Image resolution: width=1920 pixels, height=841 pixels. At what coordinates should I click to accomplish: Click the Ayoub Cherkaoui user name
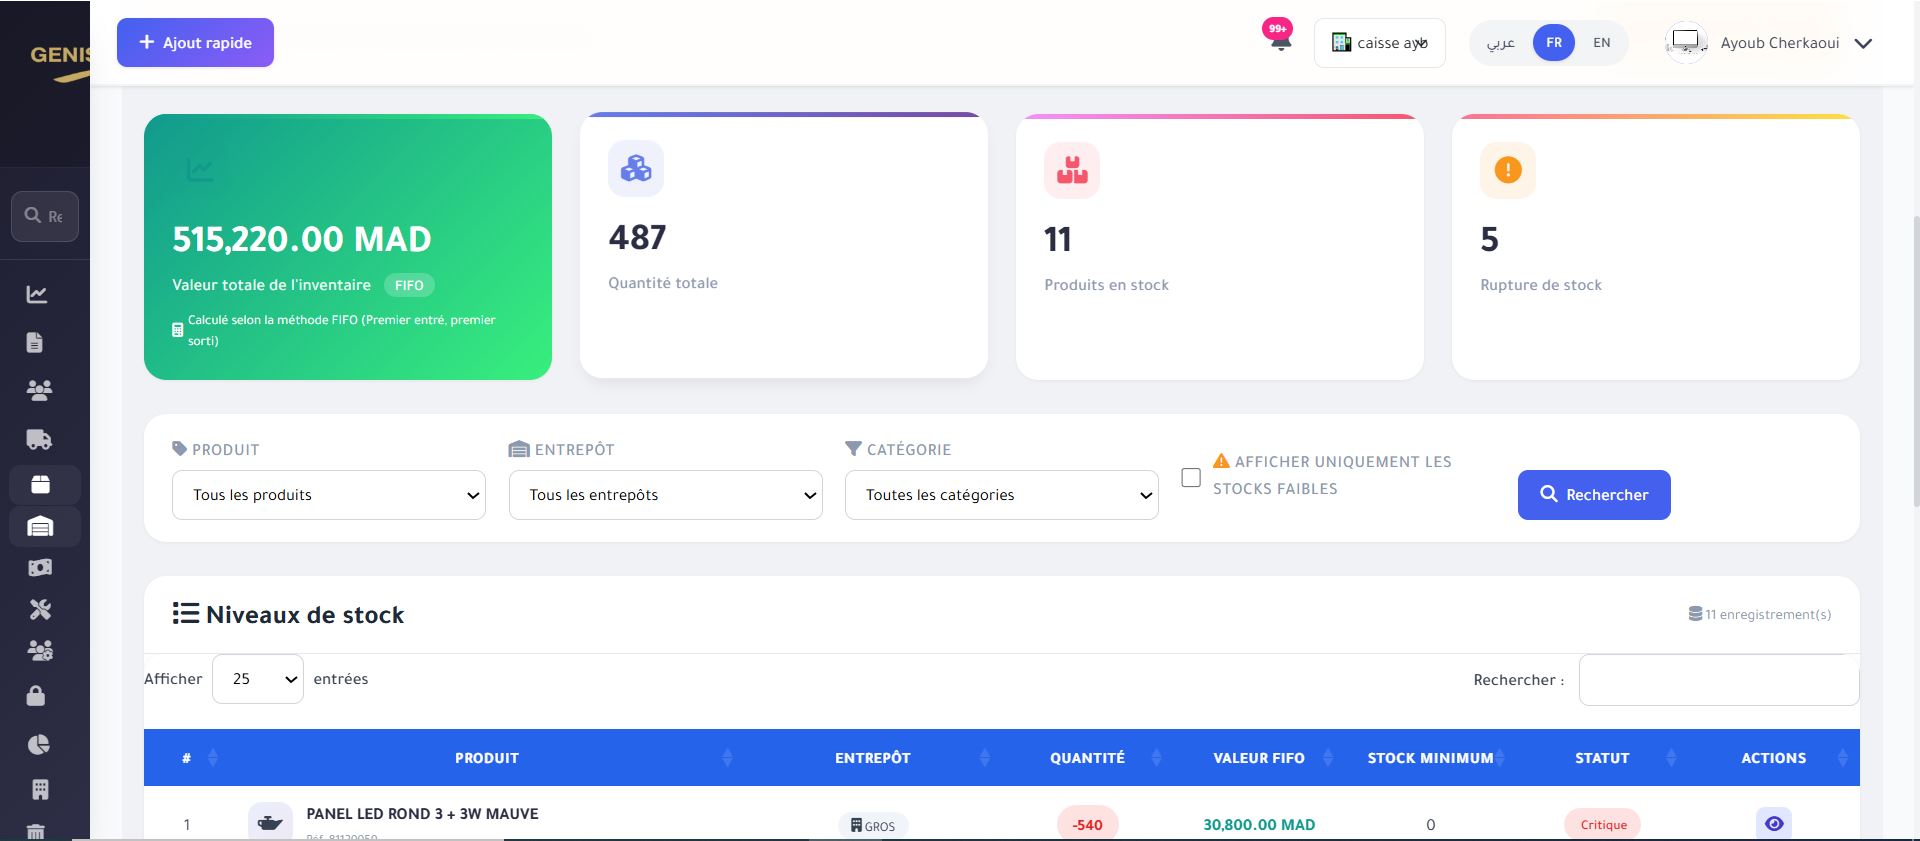(1780, 43)
